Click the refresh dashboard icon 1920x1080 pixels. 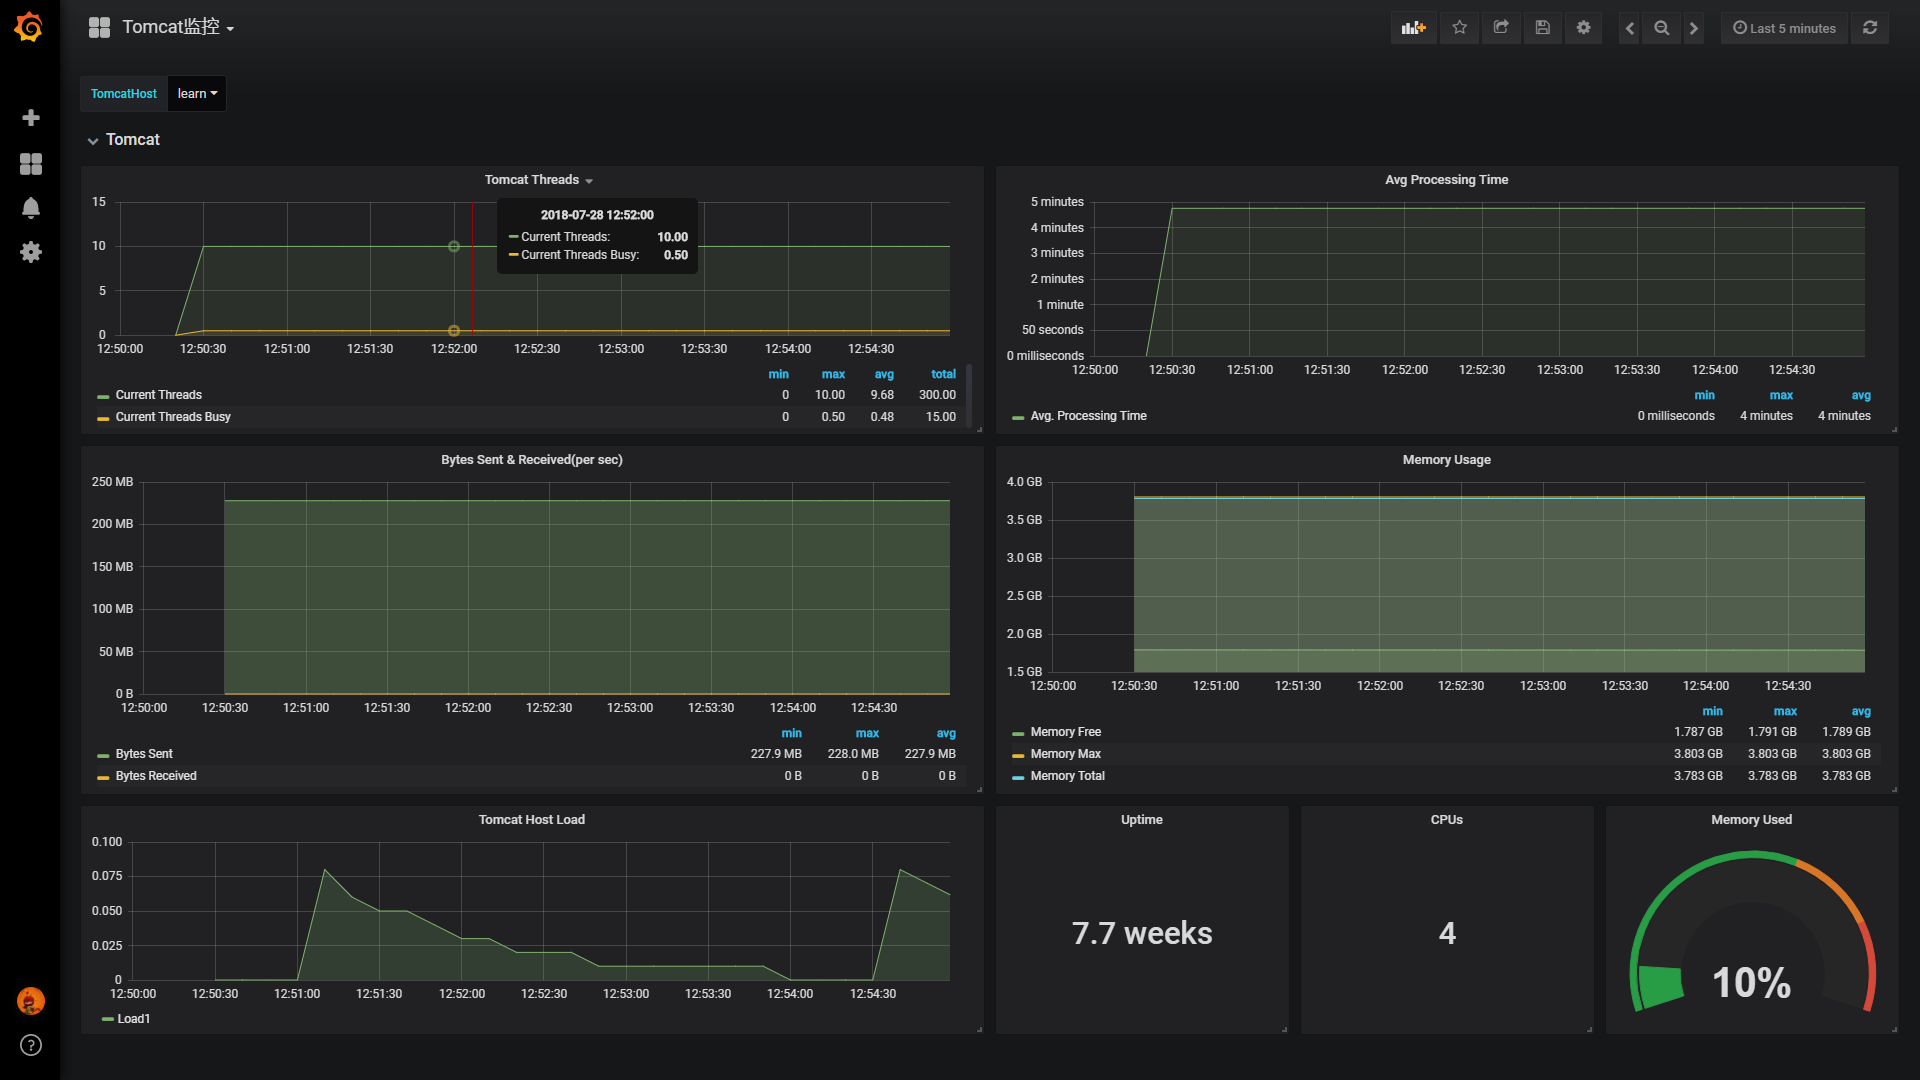(x=1870, y=28)
